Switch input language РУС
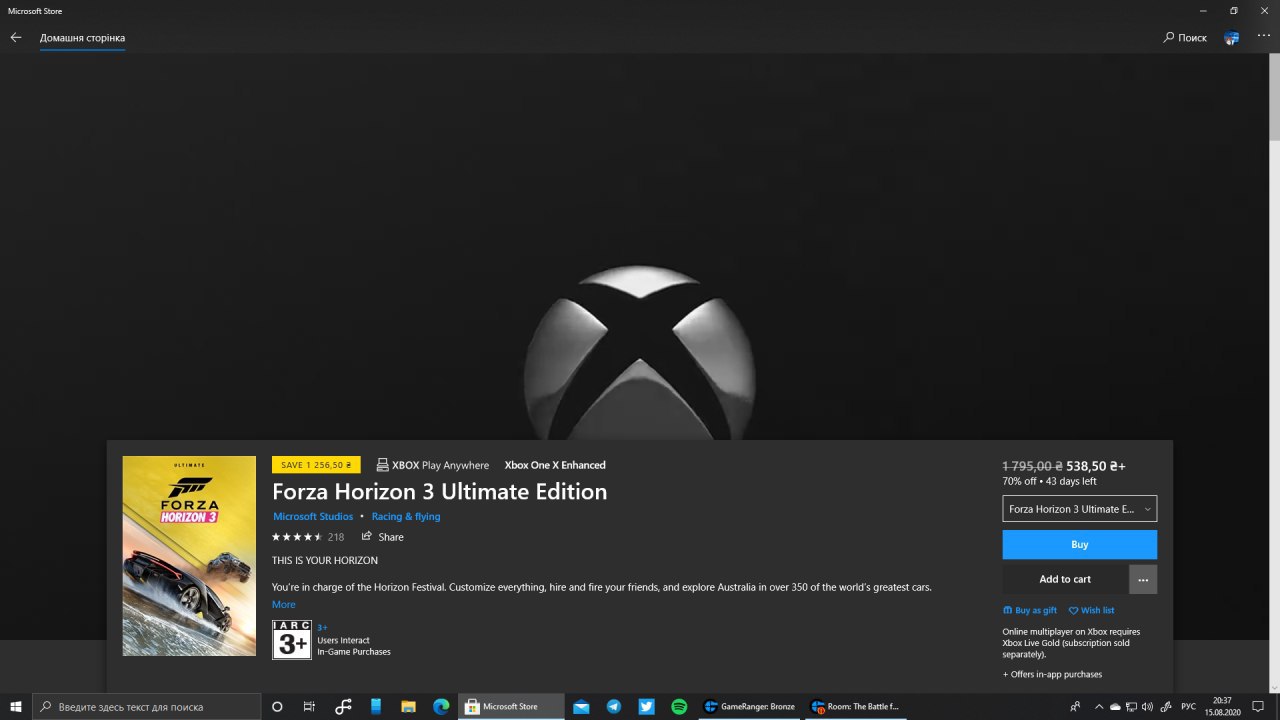Viewport: 1280px width, 720px height. tap(1189, 706)
